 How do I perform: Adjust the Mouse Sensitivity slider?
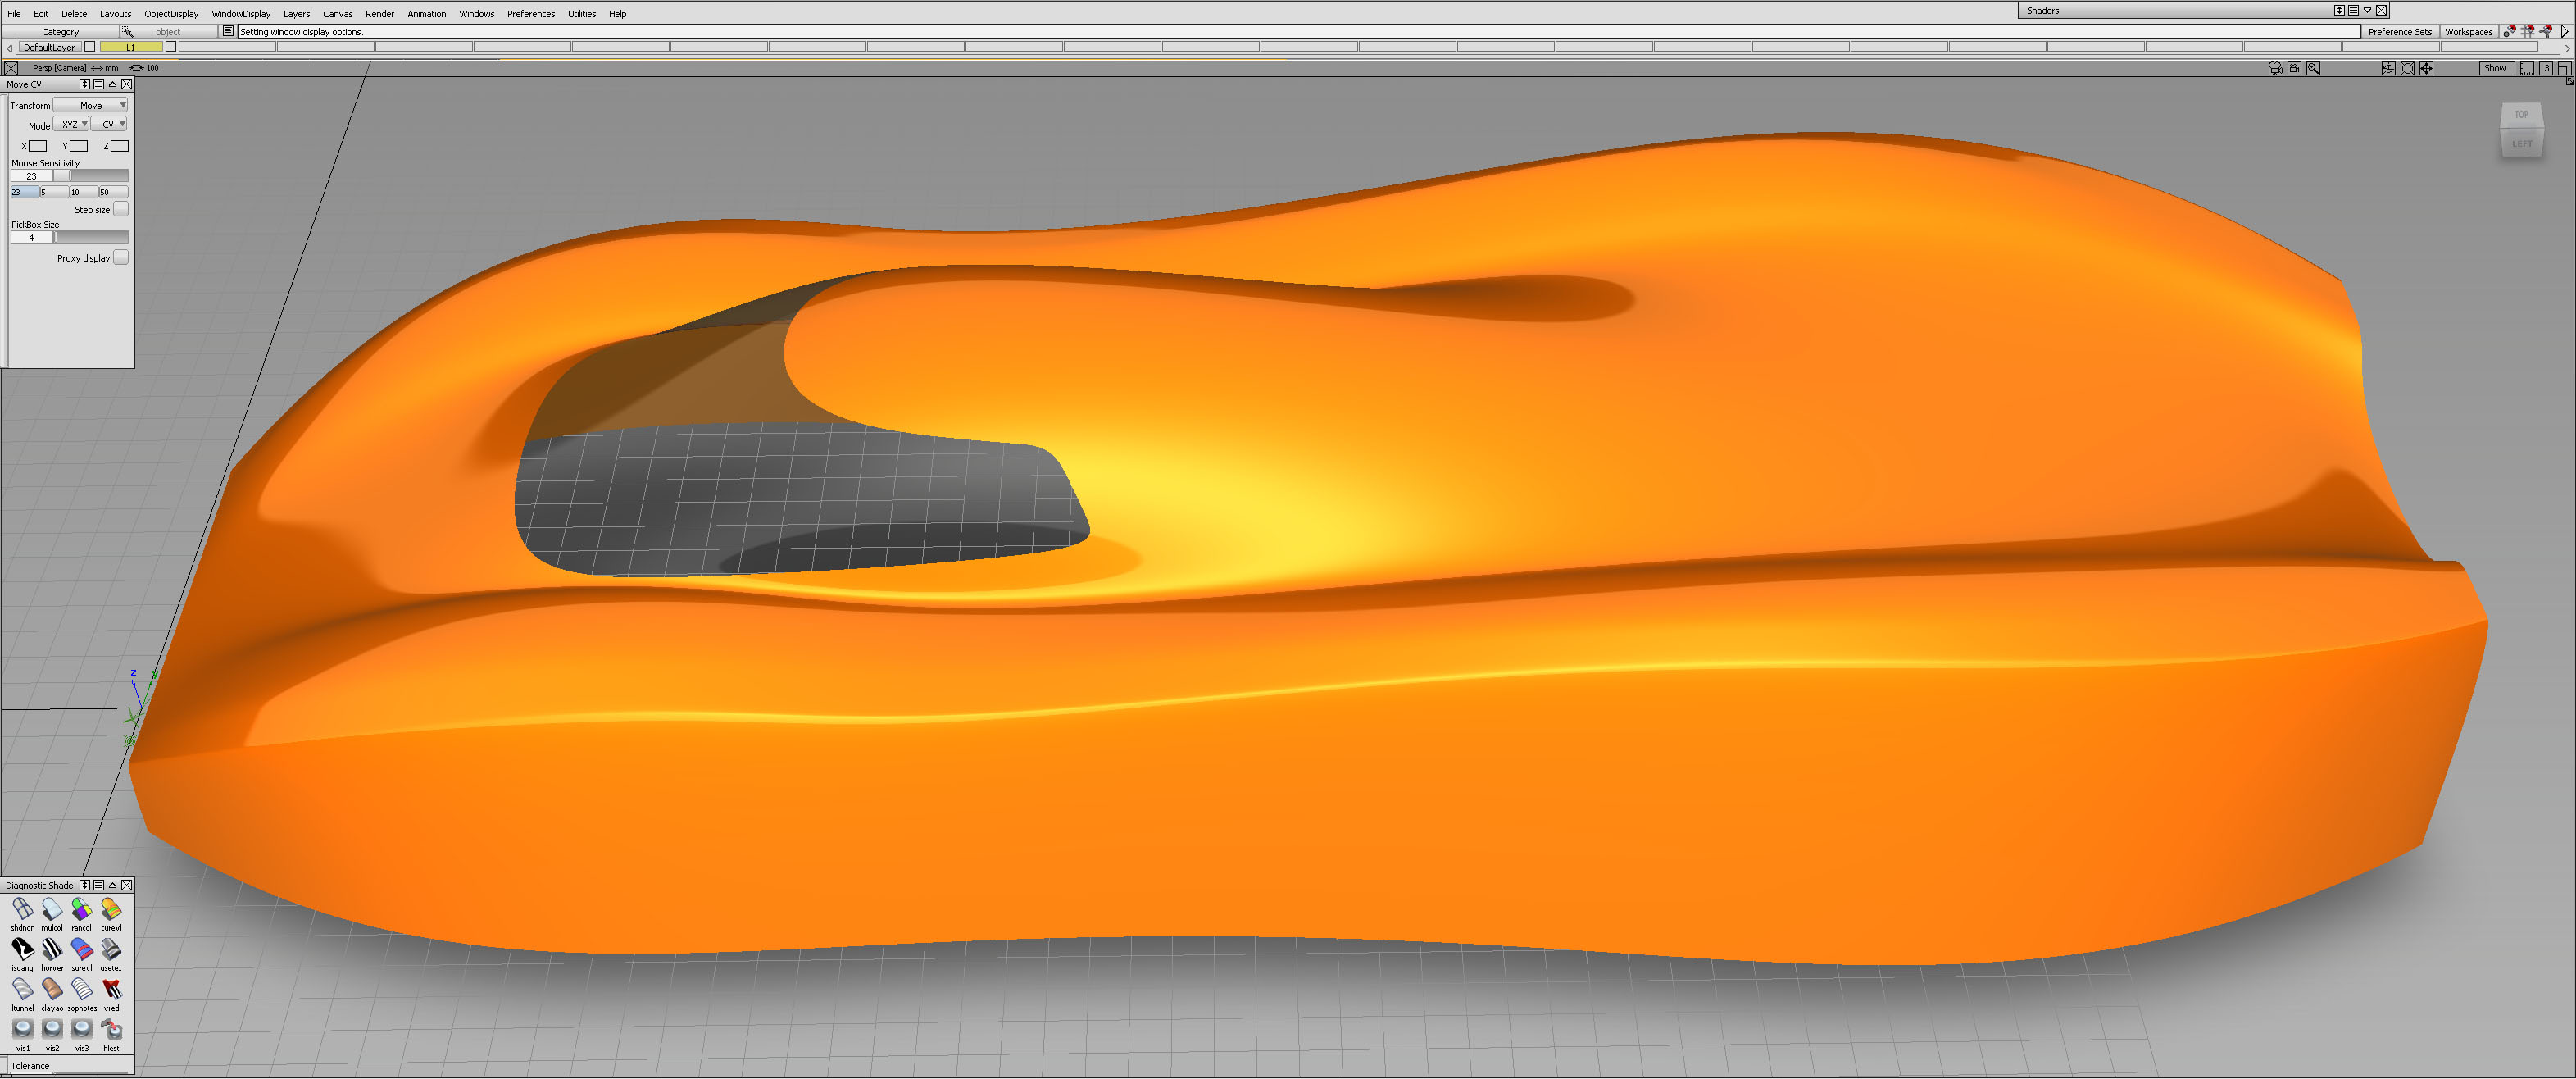(90, 176)
